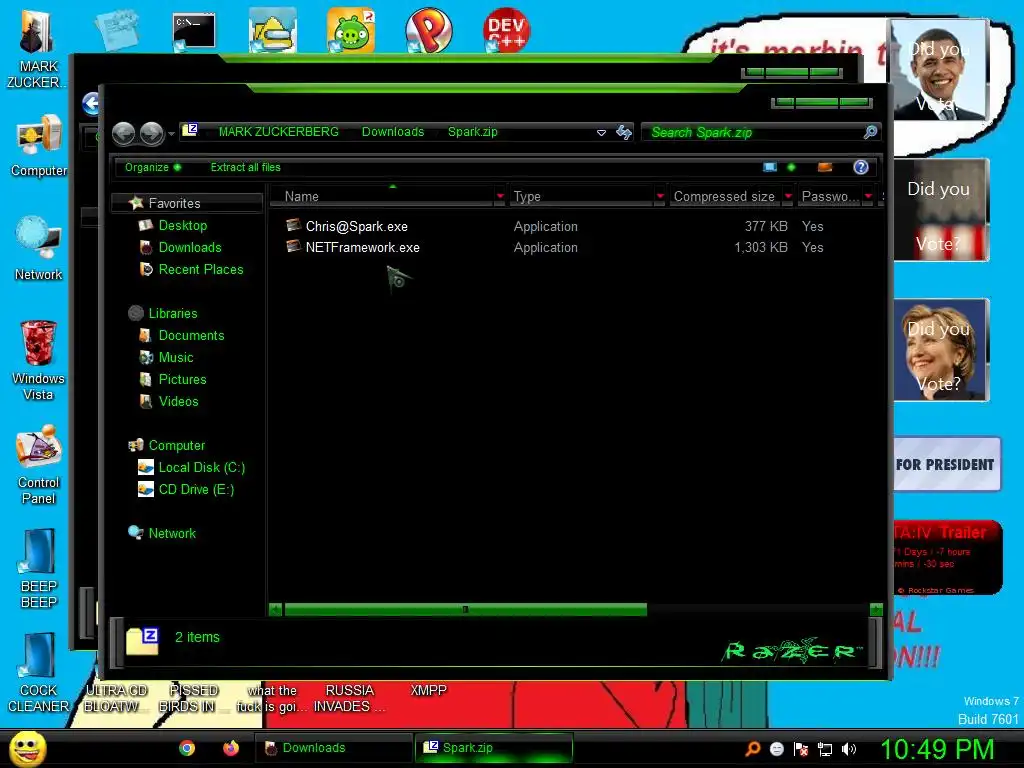Click the network tray icon
This screenshot has width=1024, height=768.
click(825, 749)
